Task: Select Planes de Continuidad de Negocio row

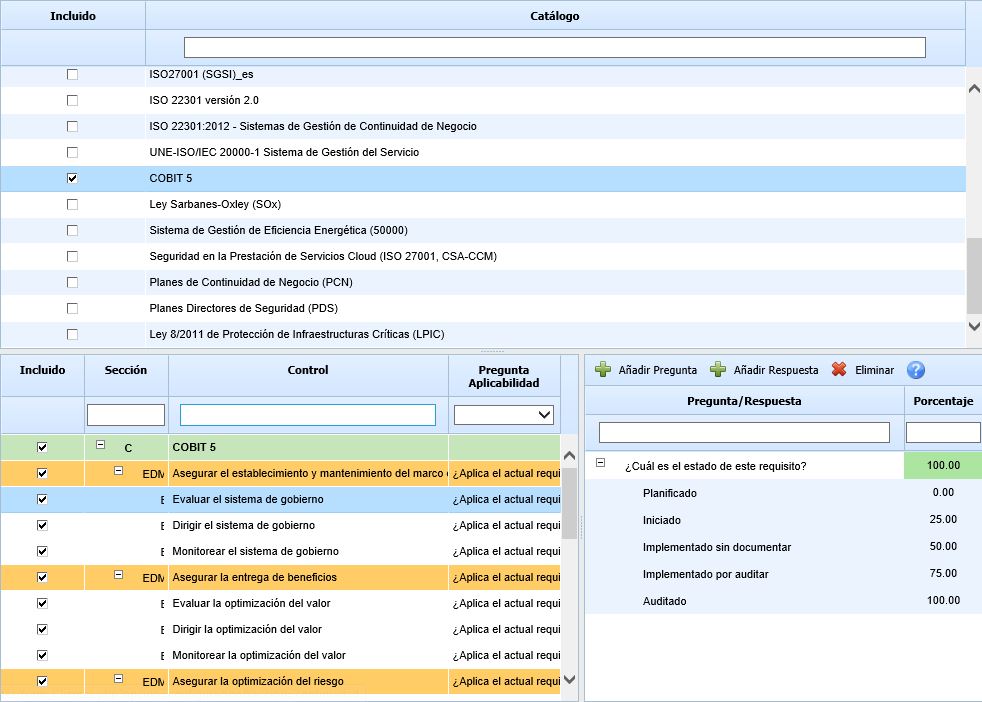Action: 251,282
